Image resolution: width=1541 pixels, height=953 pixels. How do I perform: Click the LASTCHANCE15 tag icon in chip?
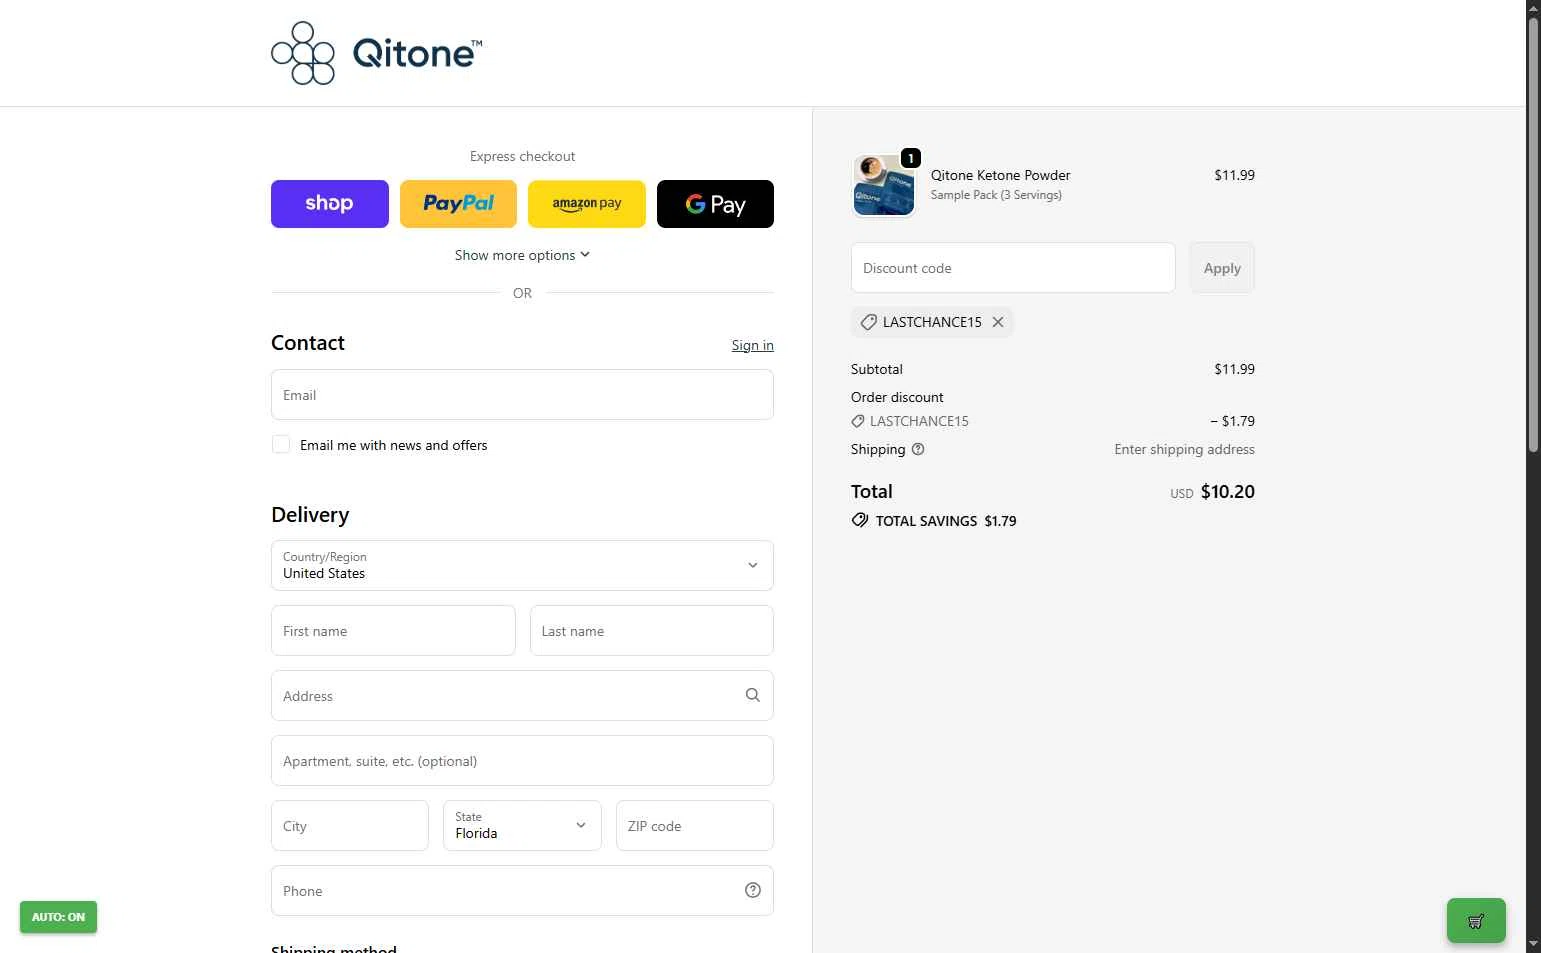(x=869, y=322)
